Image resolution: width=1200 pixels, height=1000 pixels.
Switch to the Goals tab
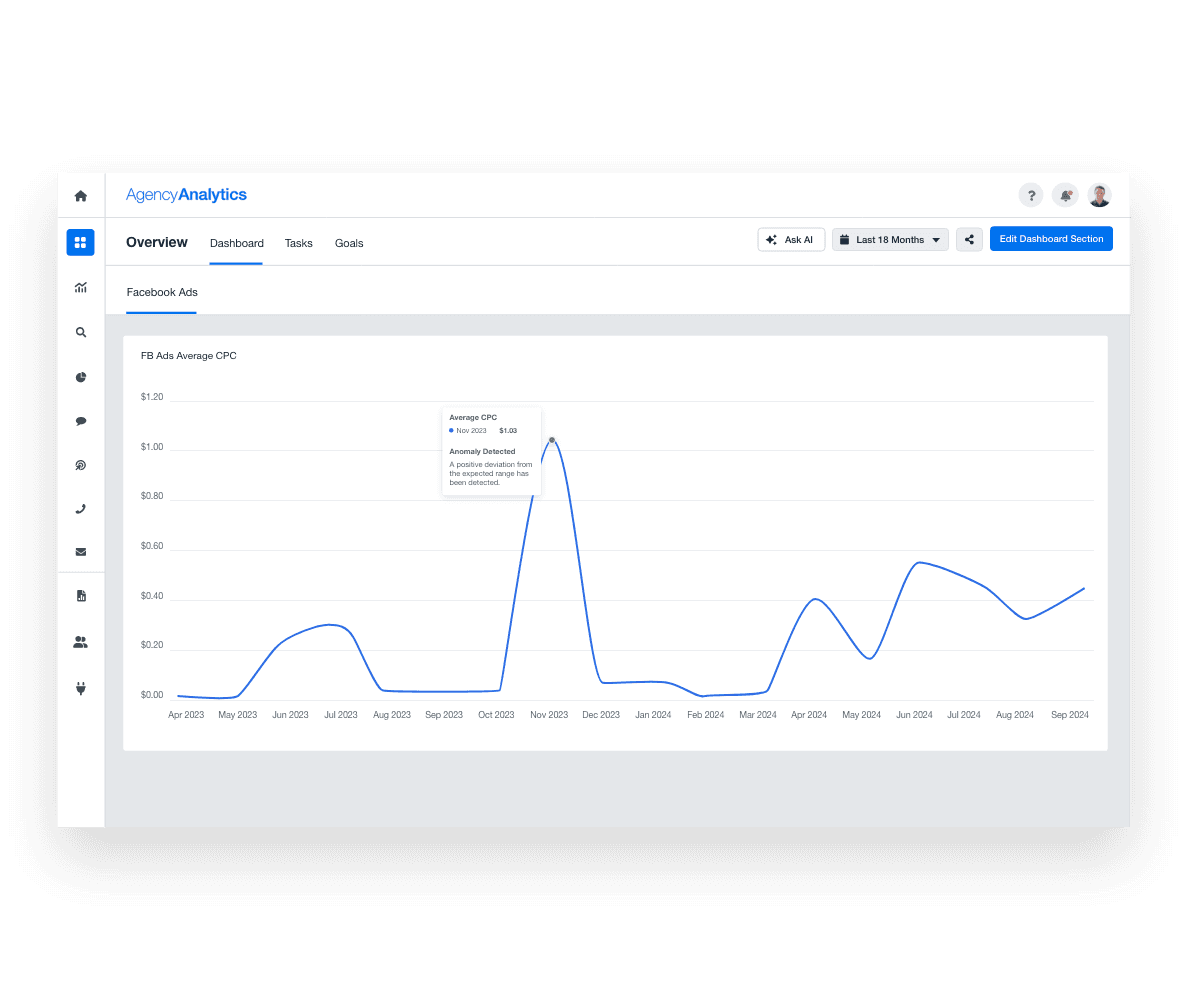tap(349, 243)
